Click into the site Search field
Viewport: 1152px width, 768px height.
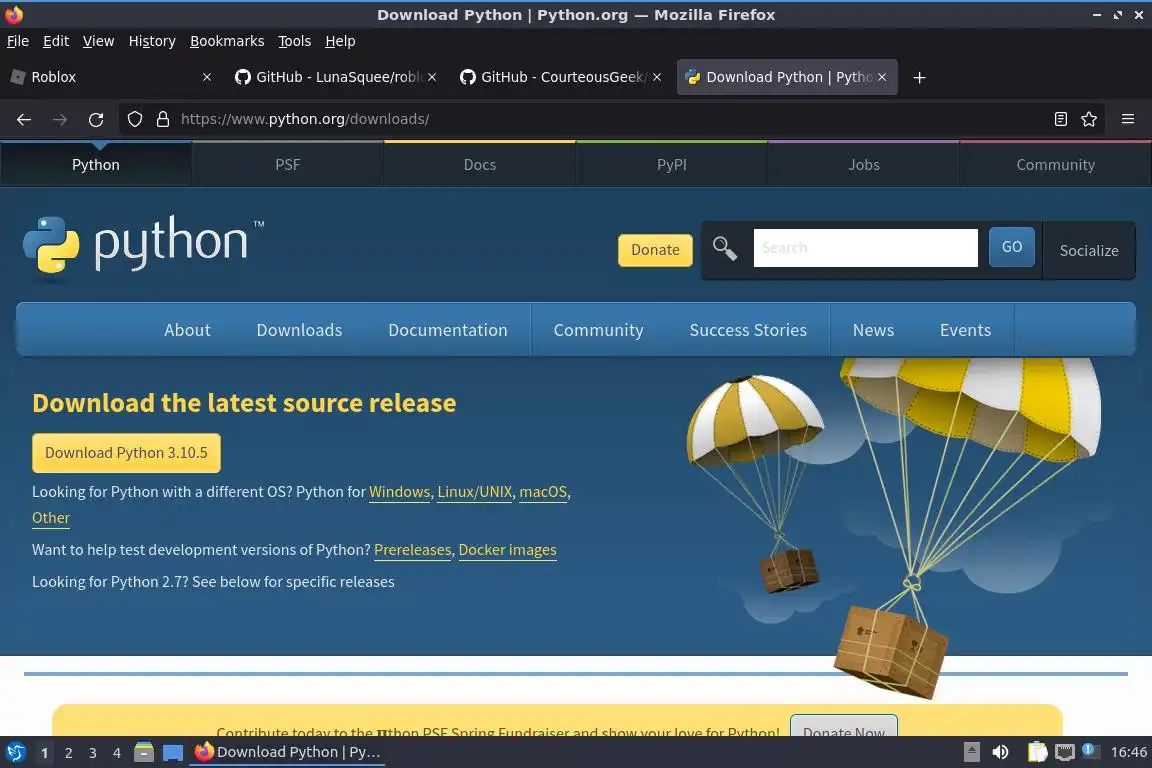(x=865, y=248)
